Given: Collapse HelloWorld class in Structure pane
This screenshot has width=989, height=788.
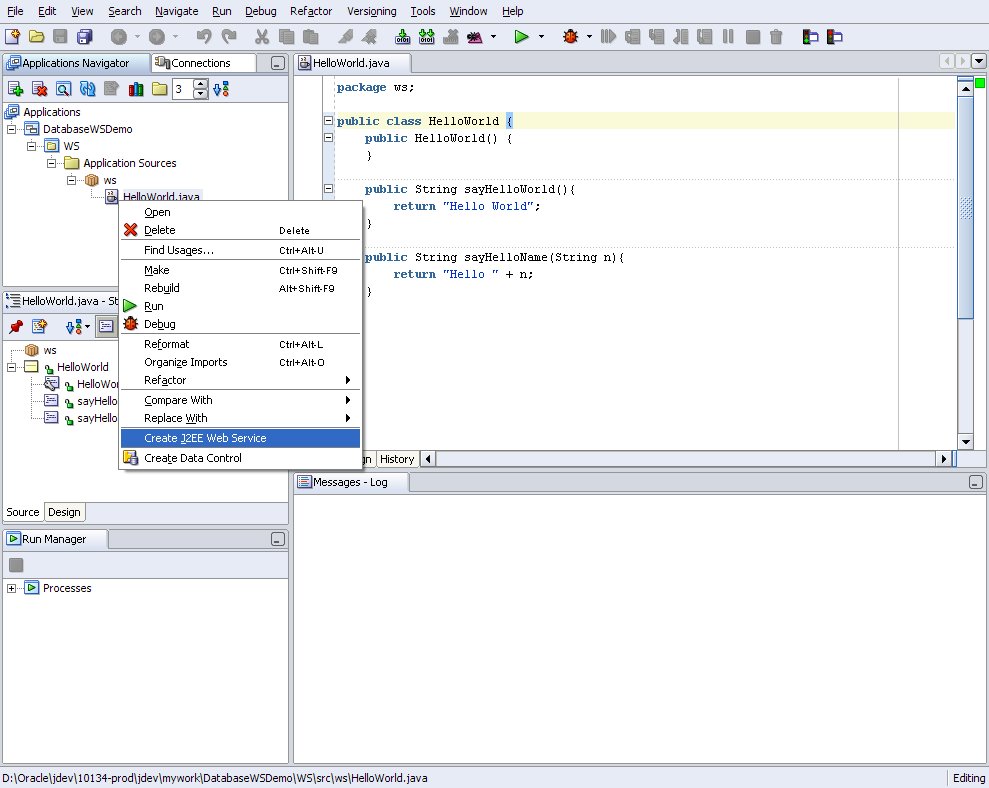Looking at the screenshot, I should point(11,367).
